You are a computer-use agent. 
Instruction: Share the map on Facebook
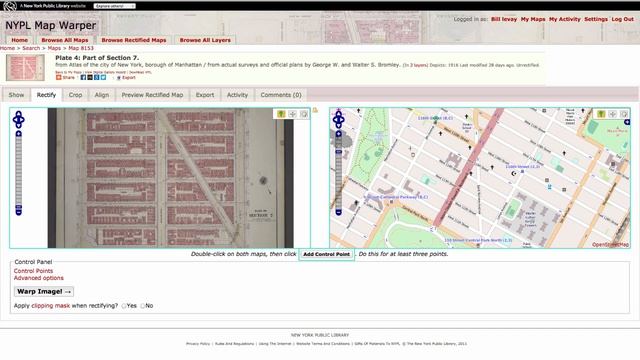[x=83, y=77]
